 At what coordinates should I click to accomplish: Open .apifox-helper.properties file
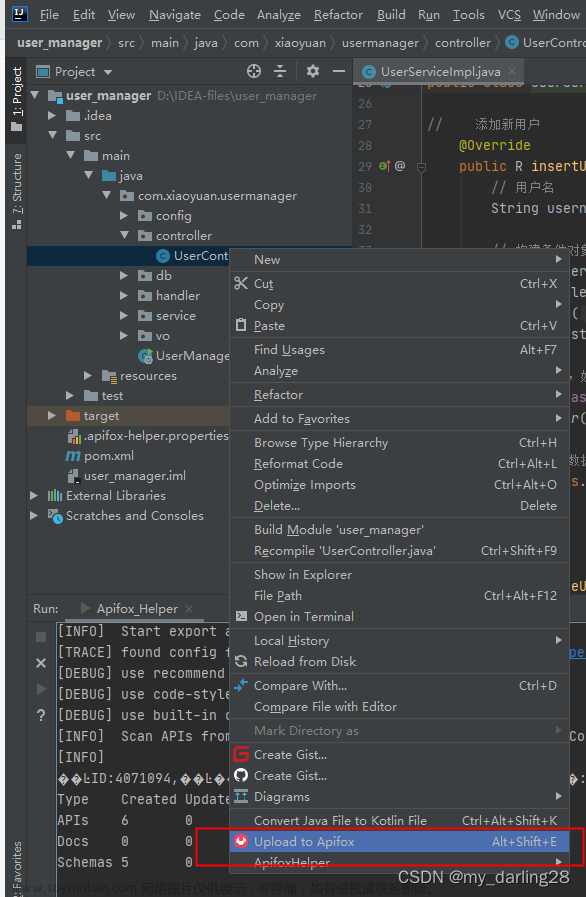(148, 436)
